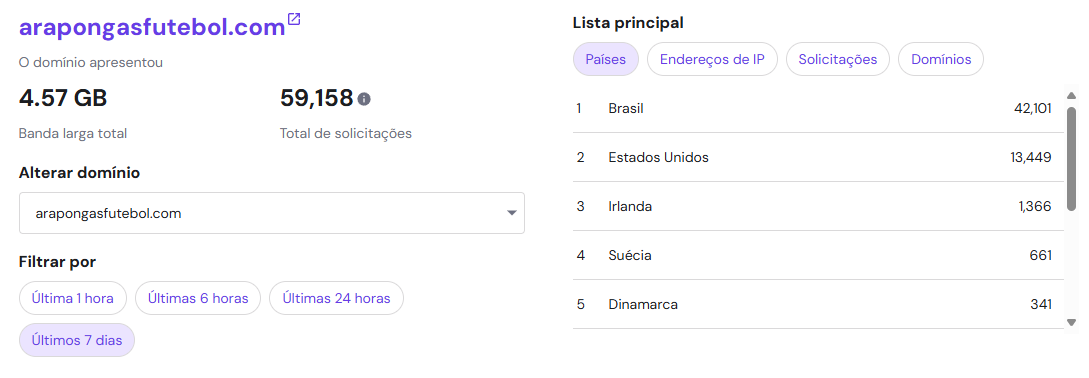Choose the Últimas 24 horas filter
The height and width of the screenshot is (378, 1089).
pyautogui.click(x=336, y=298)
